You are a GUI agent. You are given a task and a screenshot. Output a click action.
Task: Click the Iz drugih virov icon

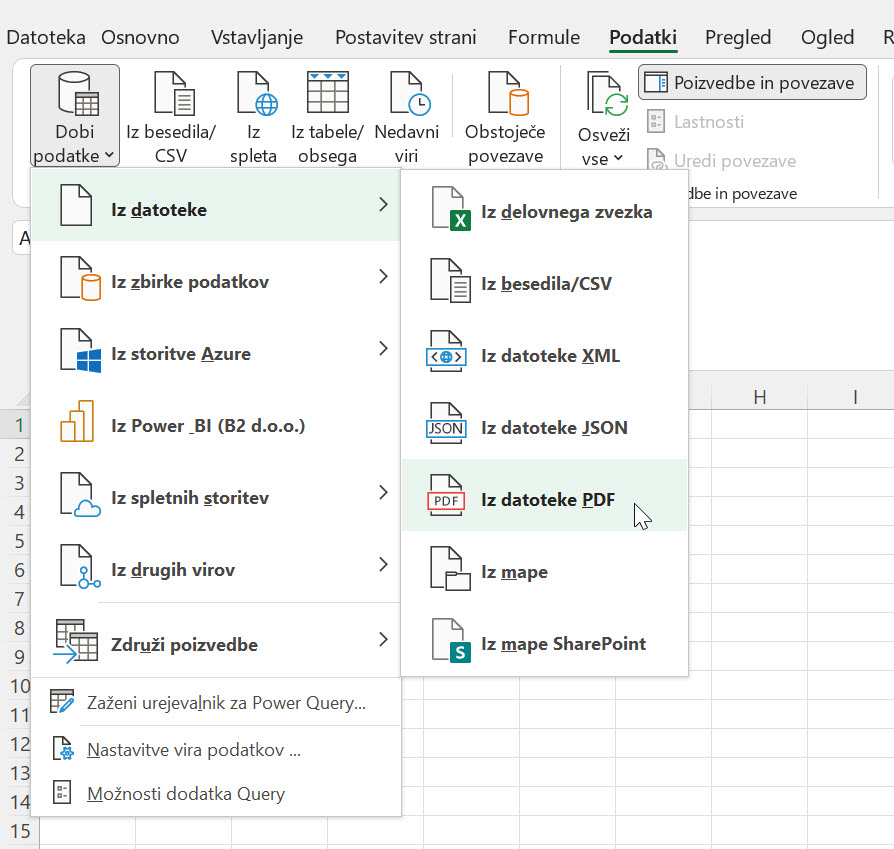pos(80,566)
